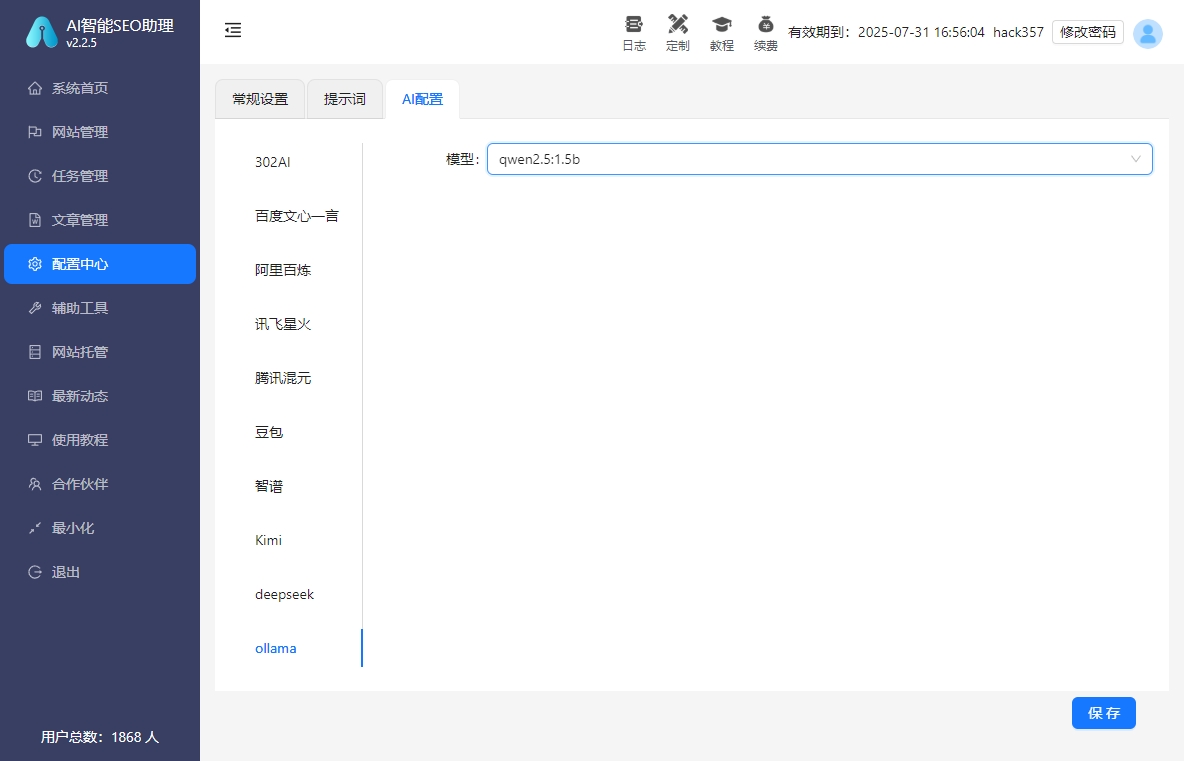Click the 配置中心 gear icon

click(35, 264)
